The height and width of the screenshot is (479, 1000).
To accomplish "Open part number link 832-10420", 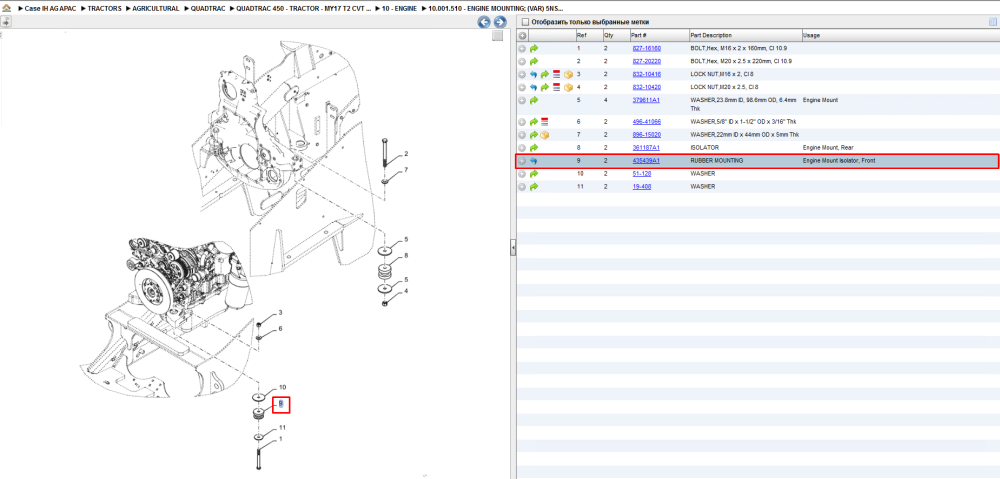I will point(646,87).
